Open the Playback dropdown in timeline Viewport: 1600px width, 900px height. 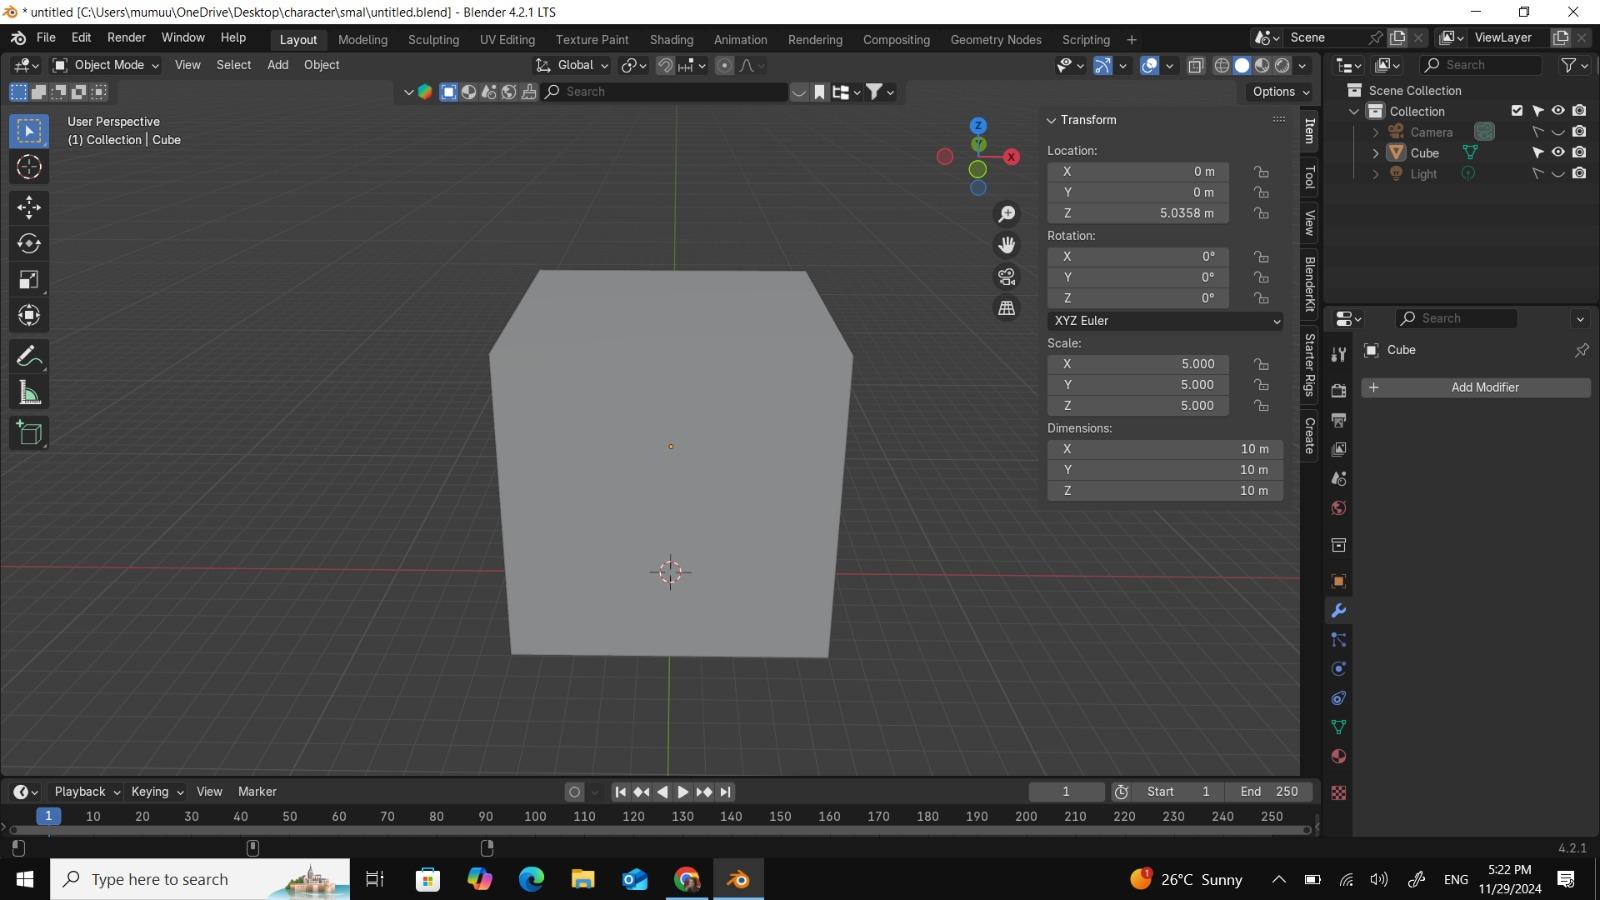point(87,791)
